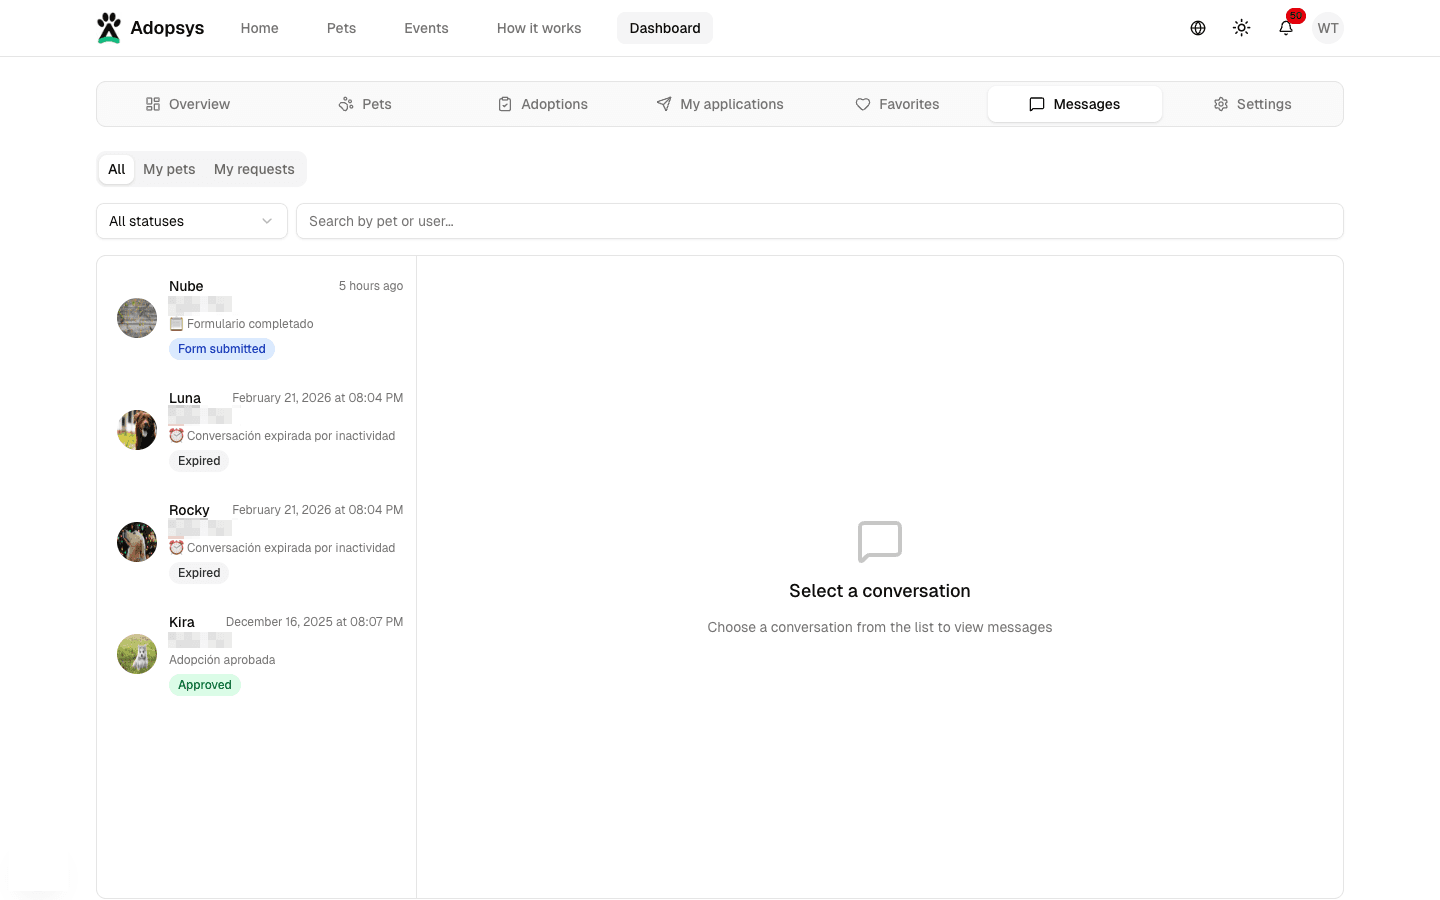Expand the status filter chevron
Viewport: 1440px width, 900px height.
tap(266, 221)
